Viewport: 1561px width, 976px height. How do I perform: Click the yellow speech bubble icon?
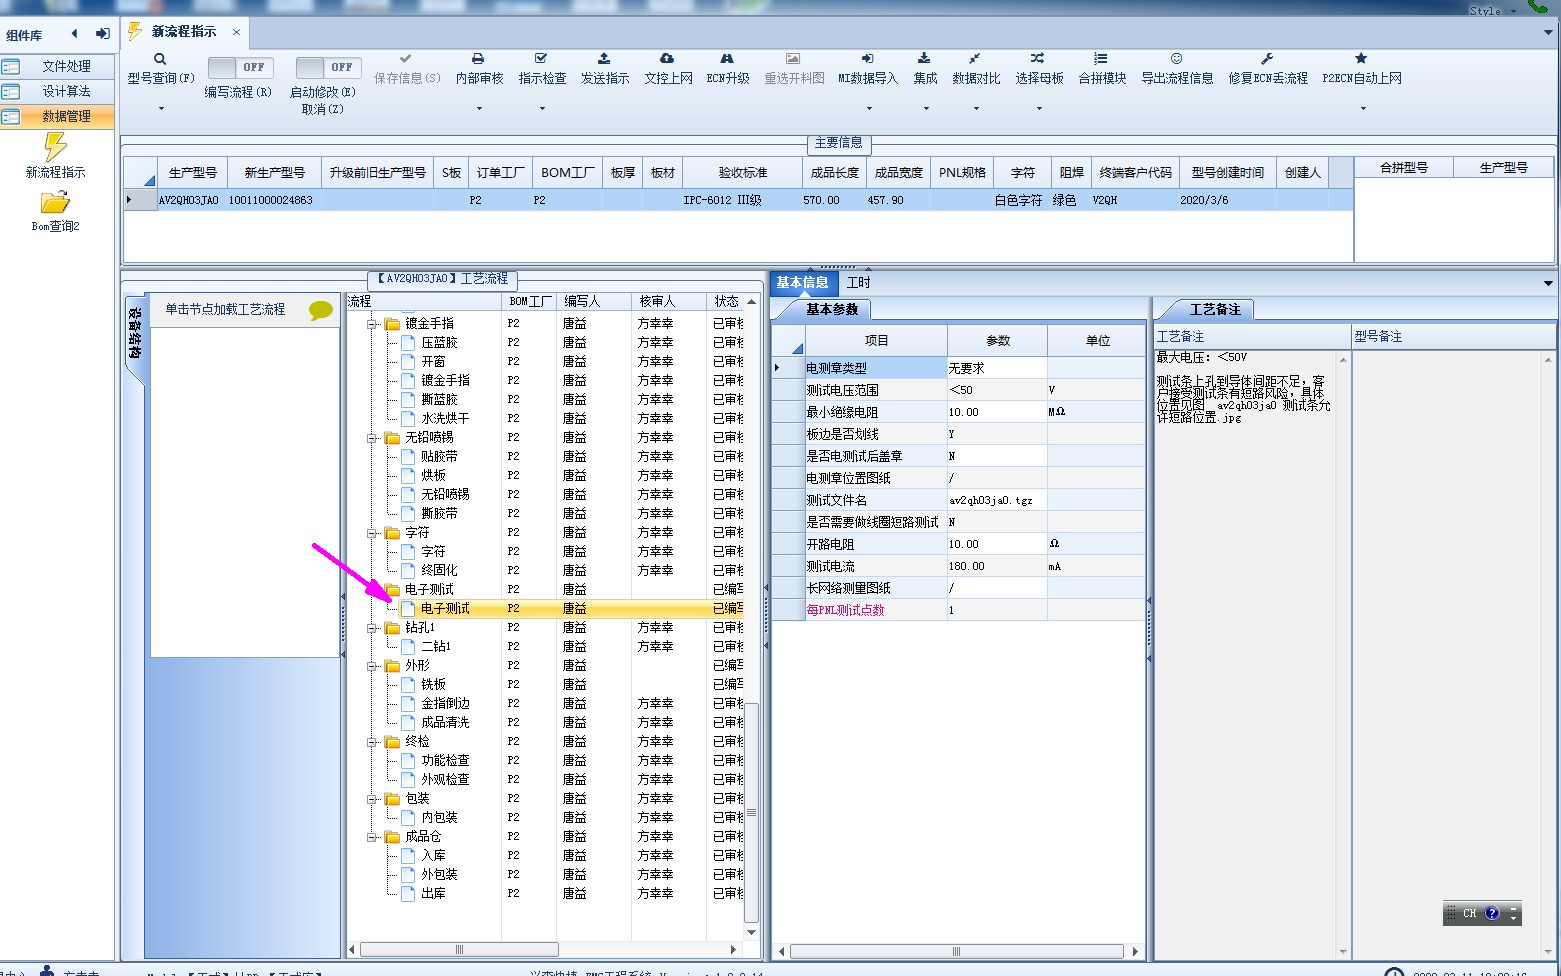[320, 311]
